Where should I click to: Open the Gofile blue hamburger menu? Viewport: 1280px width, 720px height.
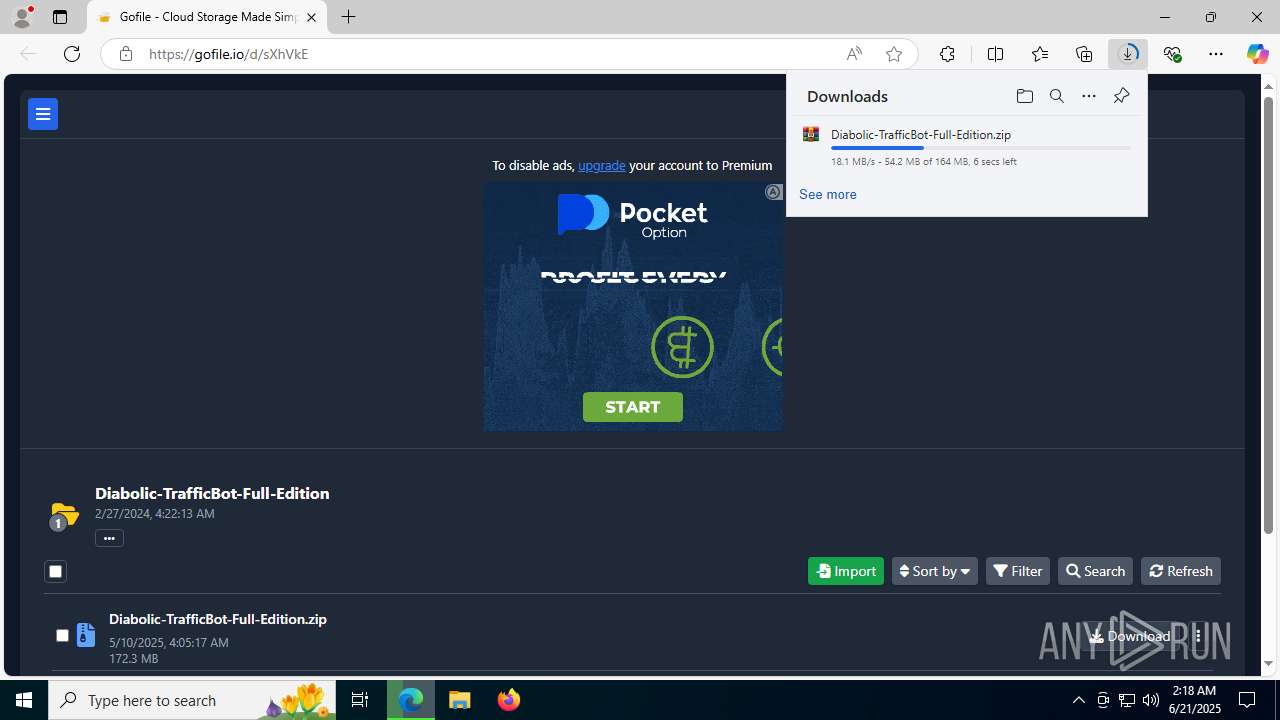43,114
